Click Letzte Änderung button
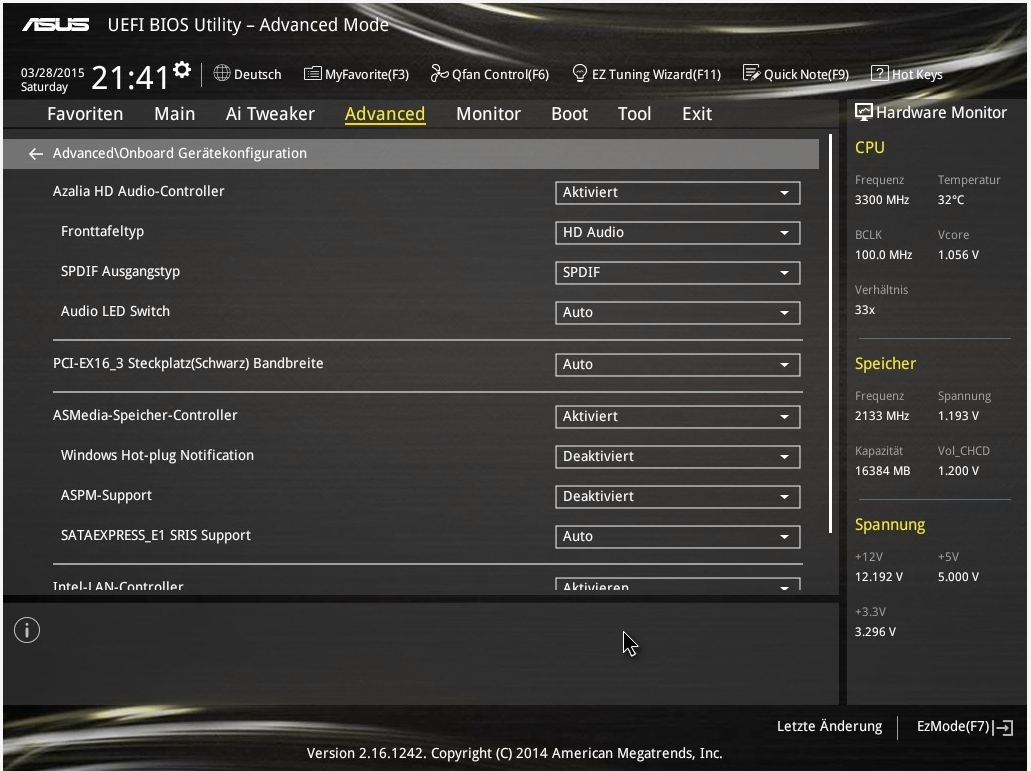Screen dimensions: 1031x771 coord(829,726)
